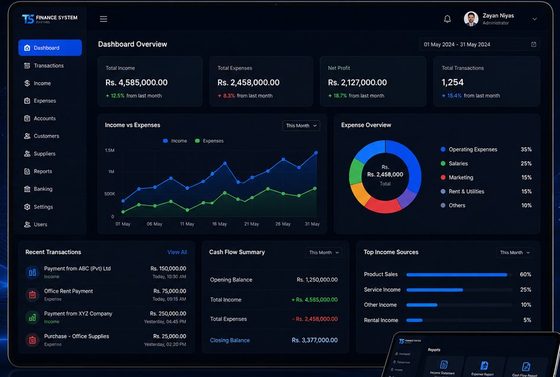This screenshot has height=377, width=560.
Task: Click the Marketing red legend dot
Action: (x=443, y=177)
